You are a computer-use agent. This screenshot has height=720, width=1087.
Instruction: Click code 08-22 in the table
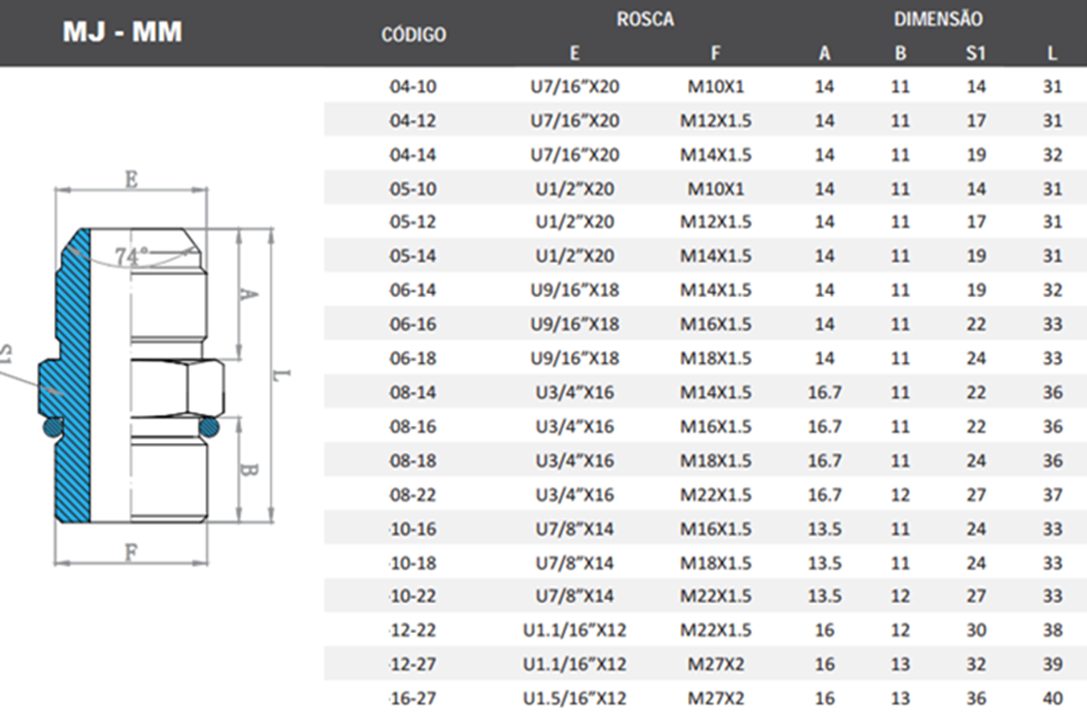click(x=414, y=495)
